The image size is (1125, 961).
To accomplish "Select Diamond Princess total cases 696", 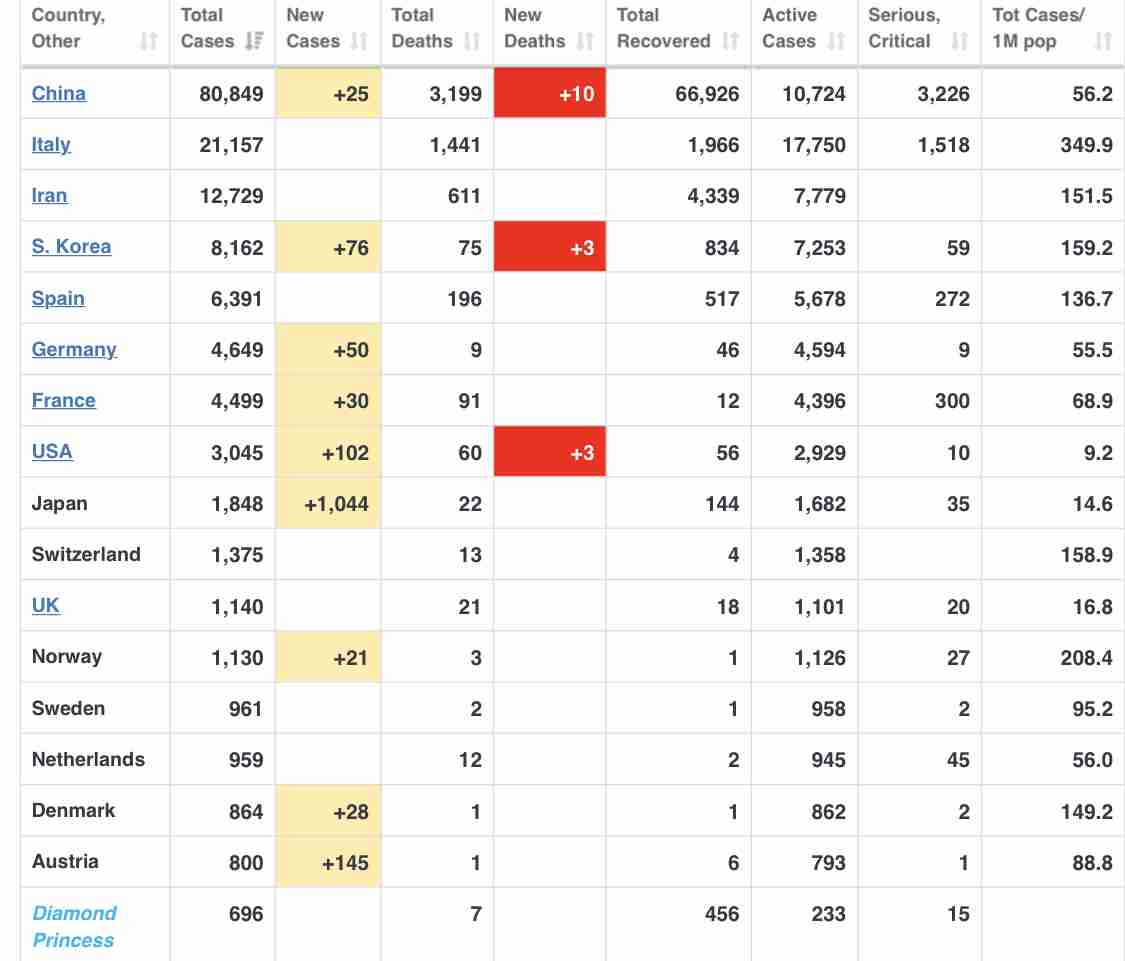I will [x=245, y=914].
